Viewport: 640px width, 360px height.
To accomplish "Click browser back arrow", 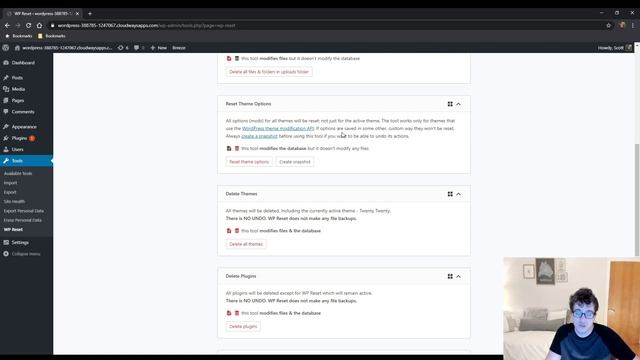I will 7,25.
